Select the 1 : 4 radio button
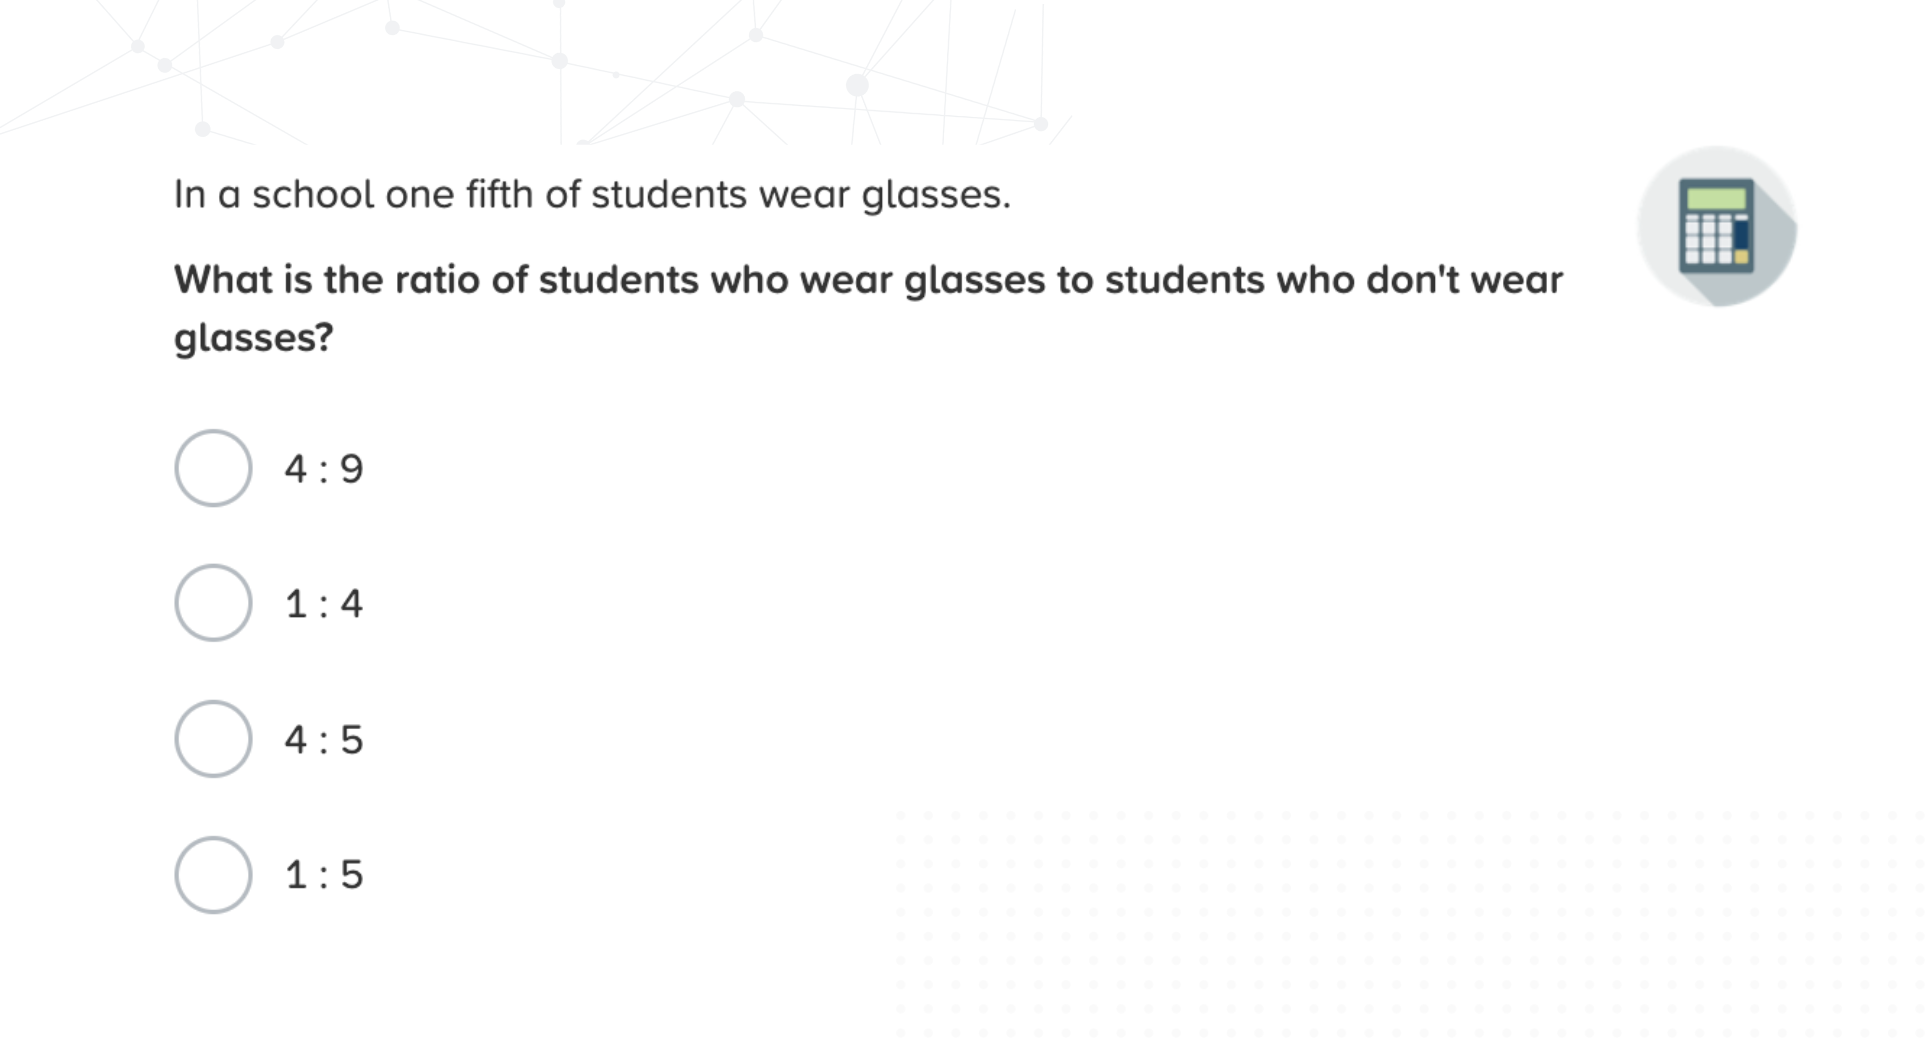The width and height of the screenshot is (1925, 1050). pyautogui.click(x=213, y=603)
